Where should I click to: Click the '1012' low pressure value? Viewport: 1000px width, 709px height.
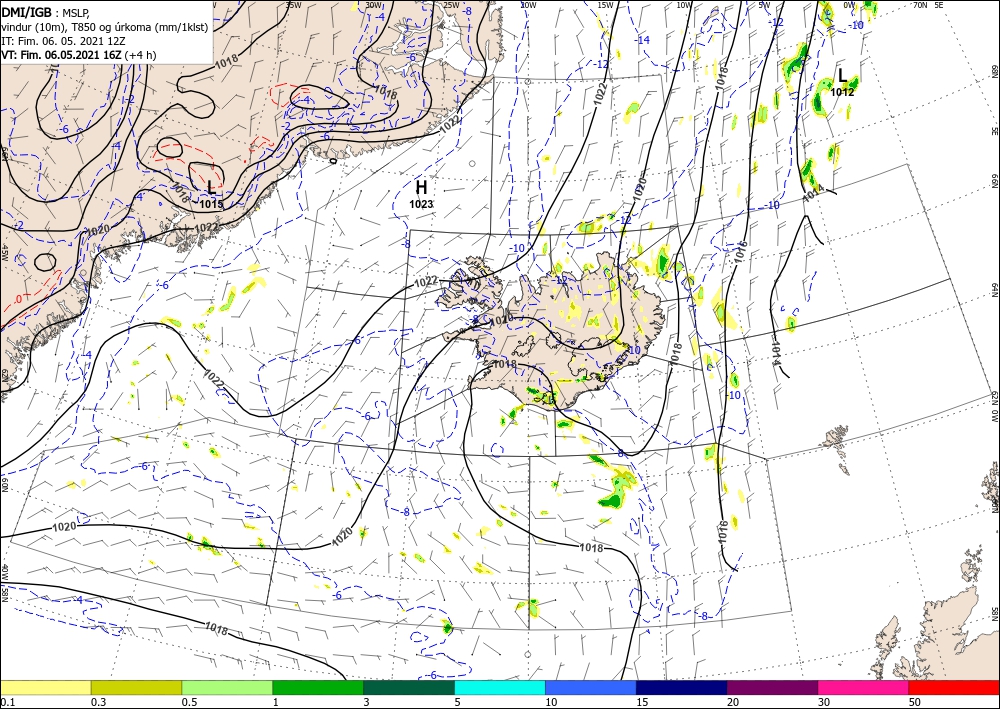pyautogui.click(x=842, y=92)
